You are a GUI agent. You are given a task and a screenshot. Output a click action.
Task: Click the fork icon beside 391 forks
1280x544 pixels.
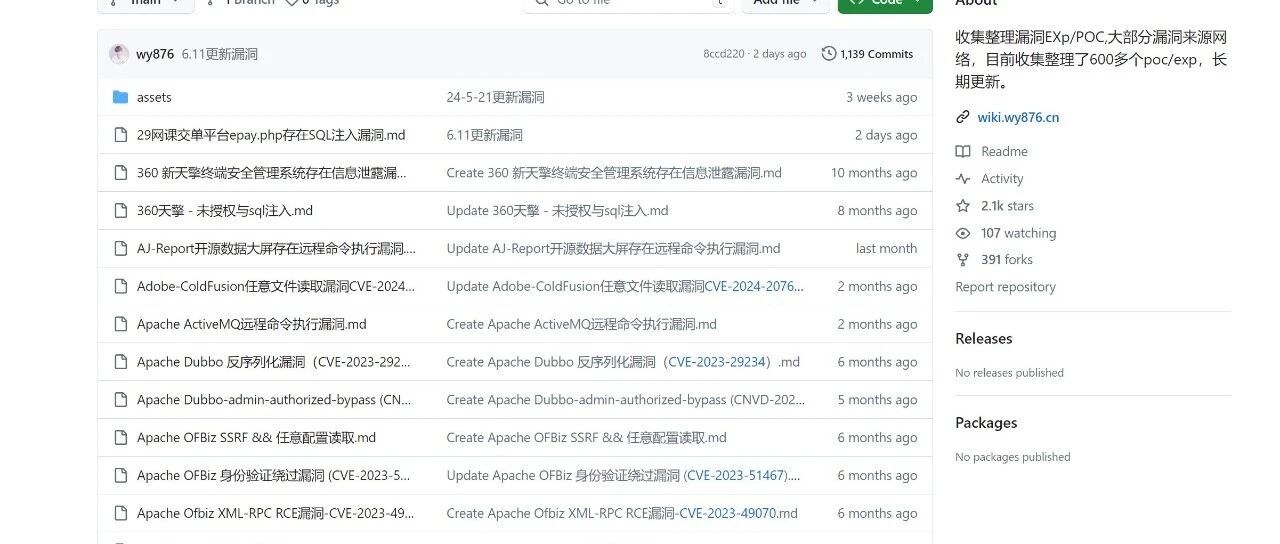[x=963, y=260]
